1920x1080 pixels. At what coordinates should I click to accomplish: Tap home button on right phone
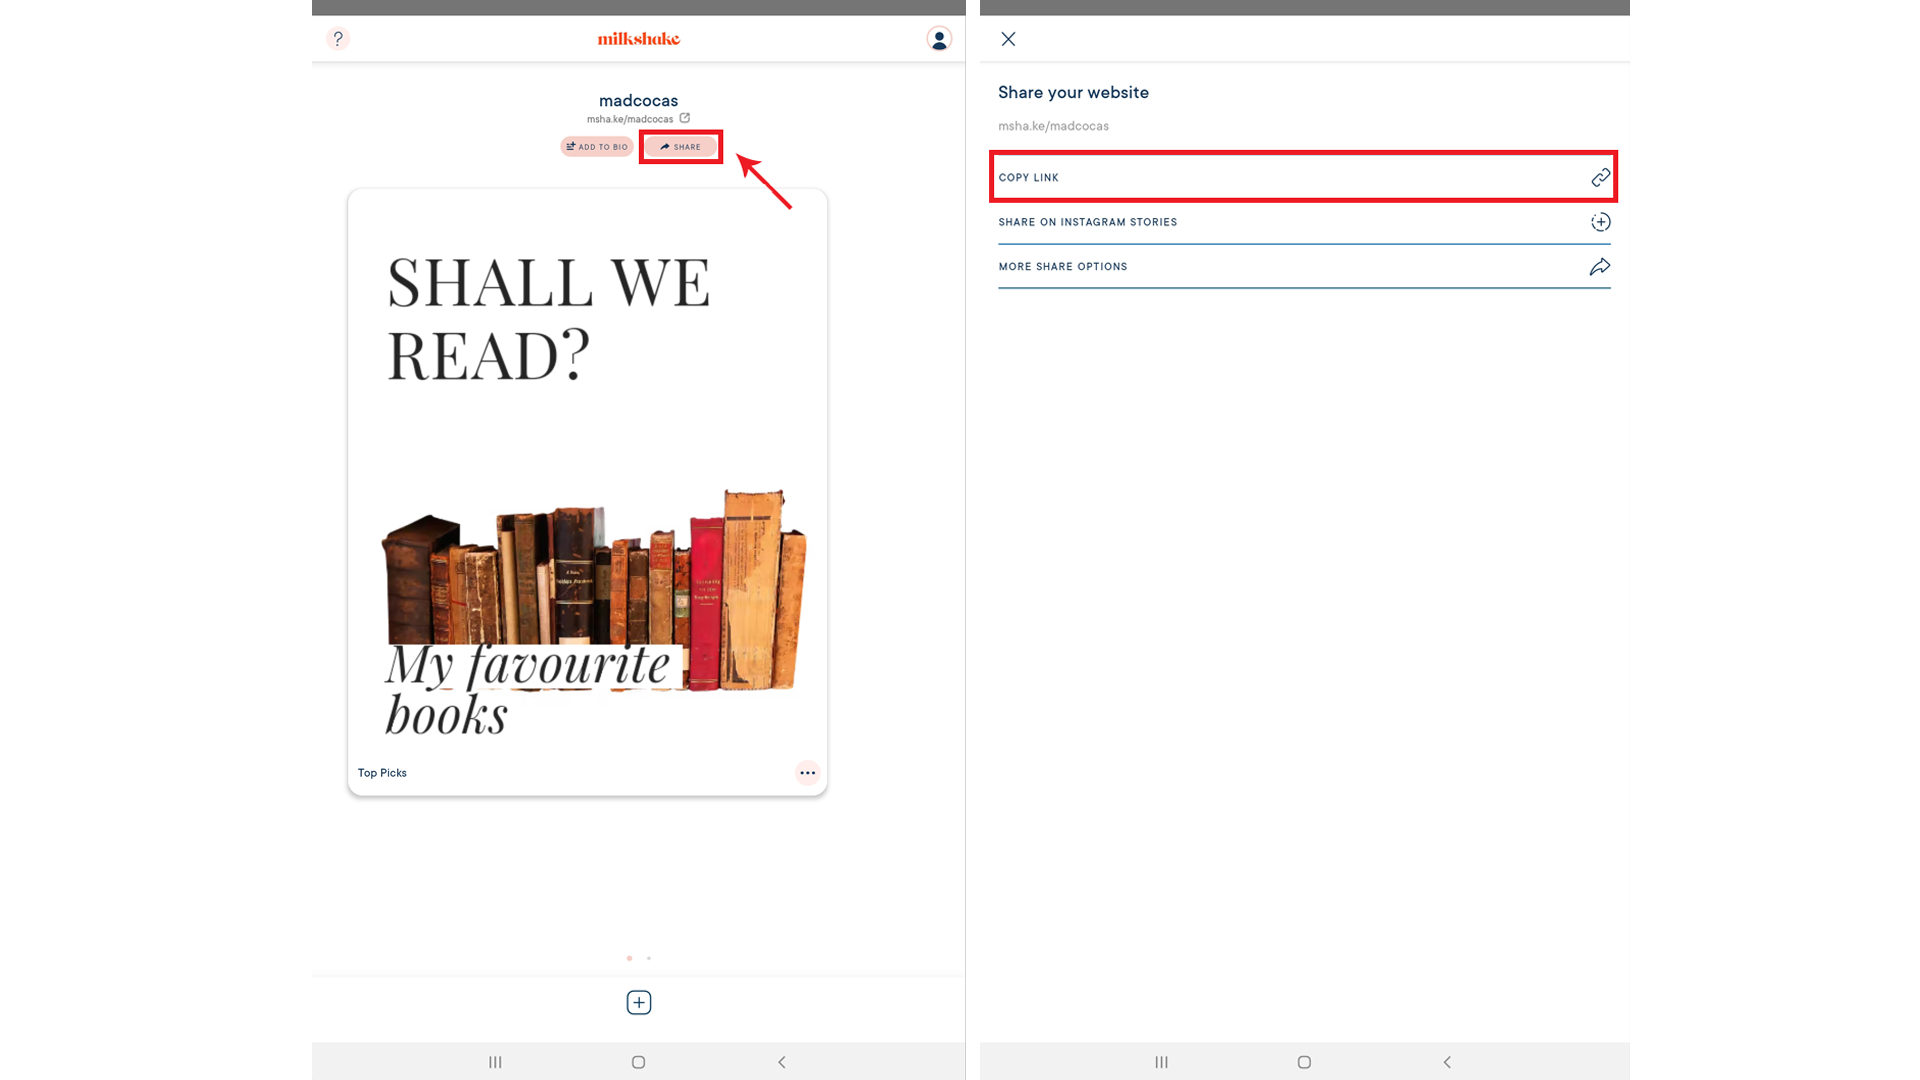click(x=1304, y=1062)
